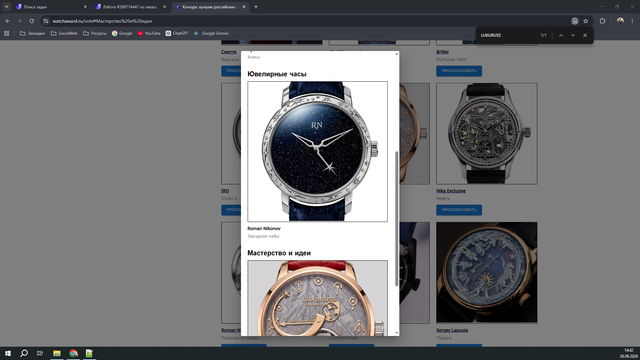
Task: Go back to previous page
Action: point(7,21)
